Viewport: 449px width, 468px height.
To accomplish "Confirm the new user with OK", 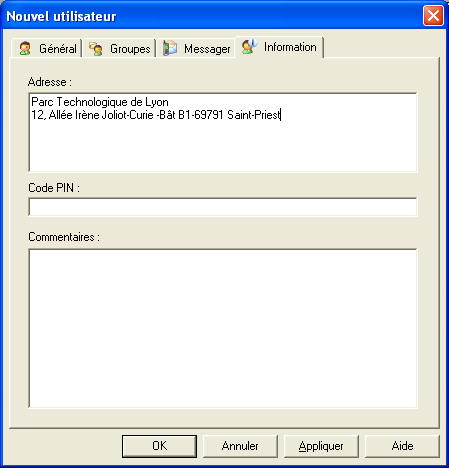I will point(159,446).
